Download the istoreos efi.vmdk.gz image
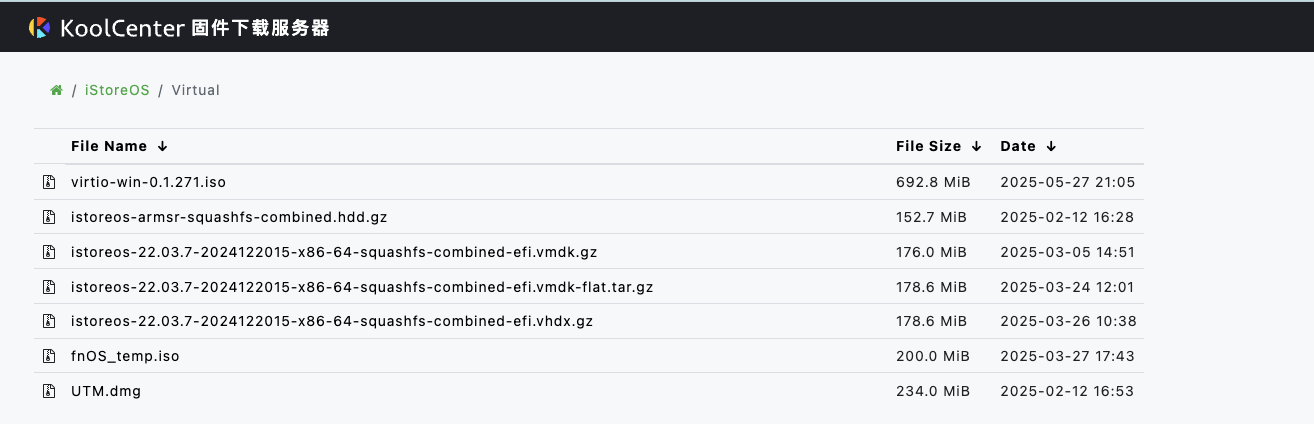1314x424 pixels. (x=334, y=252)
